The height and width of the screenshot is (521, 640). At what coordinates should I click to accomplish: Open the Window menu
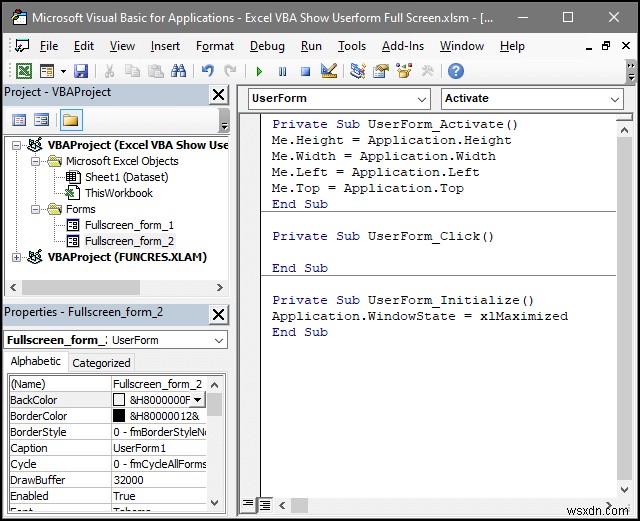pos(462,46)
